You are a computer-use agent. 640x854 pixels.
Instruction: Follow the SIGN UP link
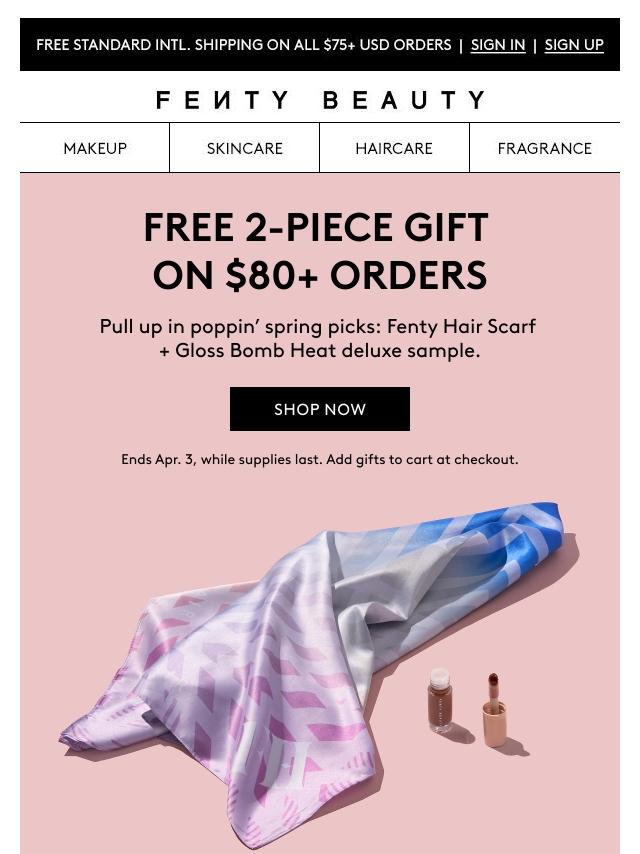pos(574,45)
